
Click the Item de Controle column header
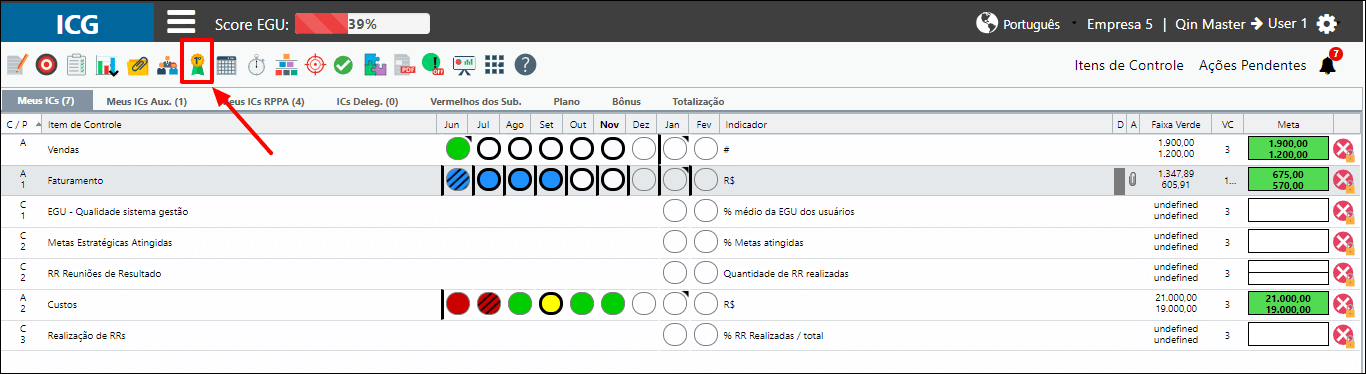(x=240, y=124)
